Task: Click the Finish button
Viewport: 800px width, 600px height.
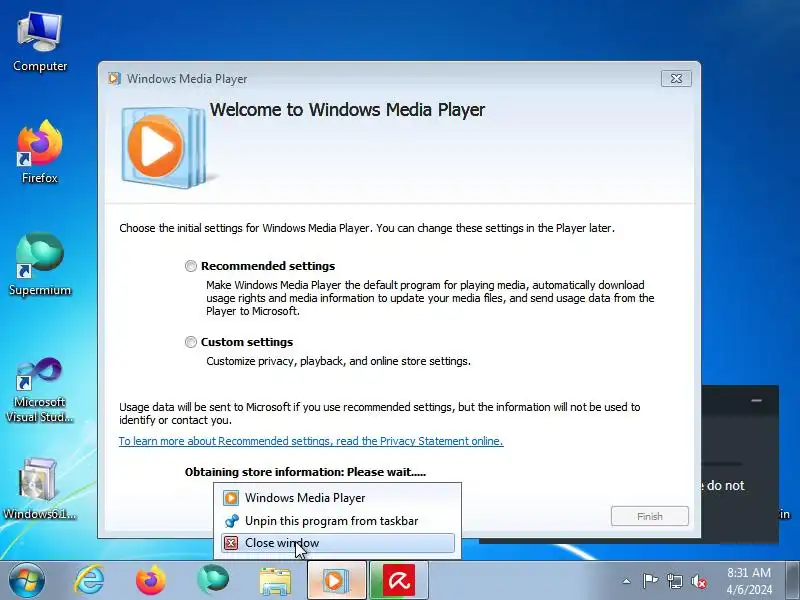Action: (649, 516)
